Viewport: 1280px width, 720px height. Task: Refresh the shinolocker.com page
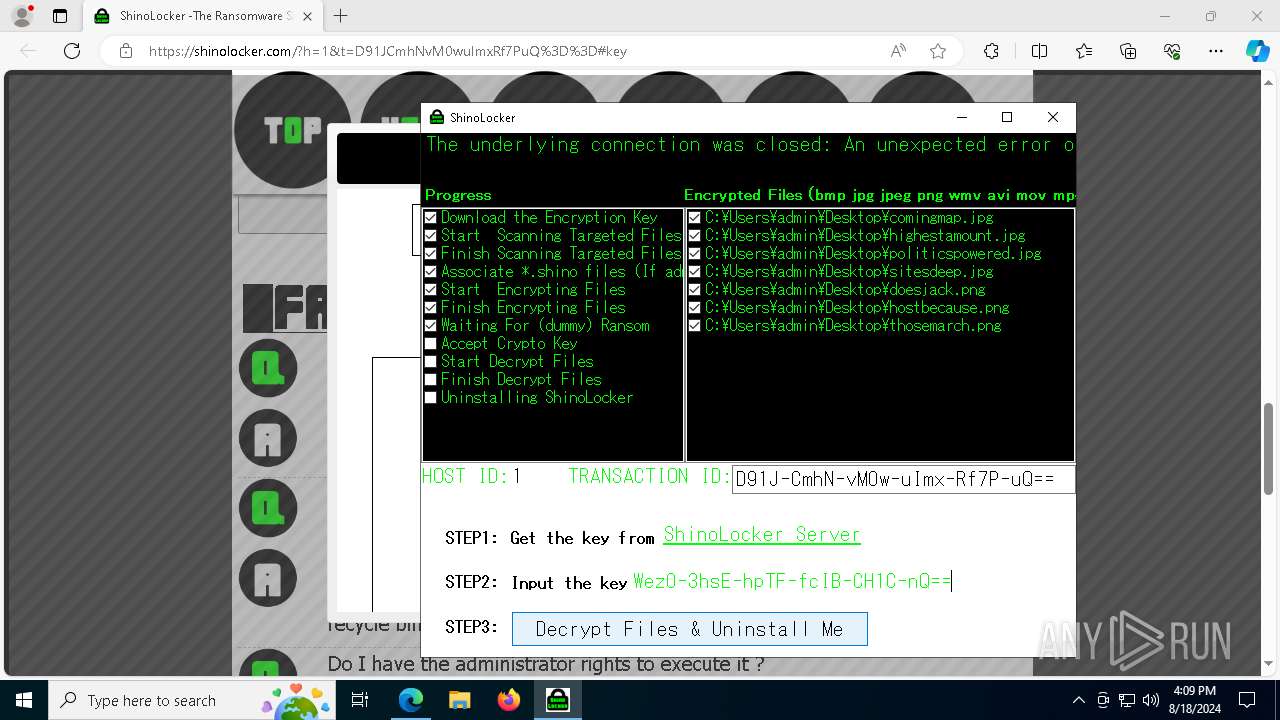coord(72,51)
